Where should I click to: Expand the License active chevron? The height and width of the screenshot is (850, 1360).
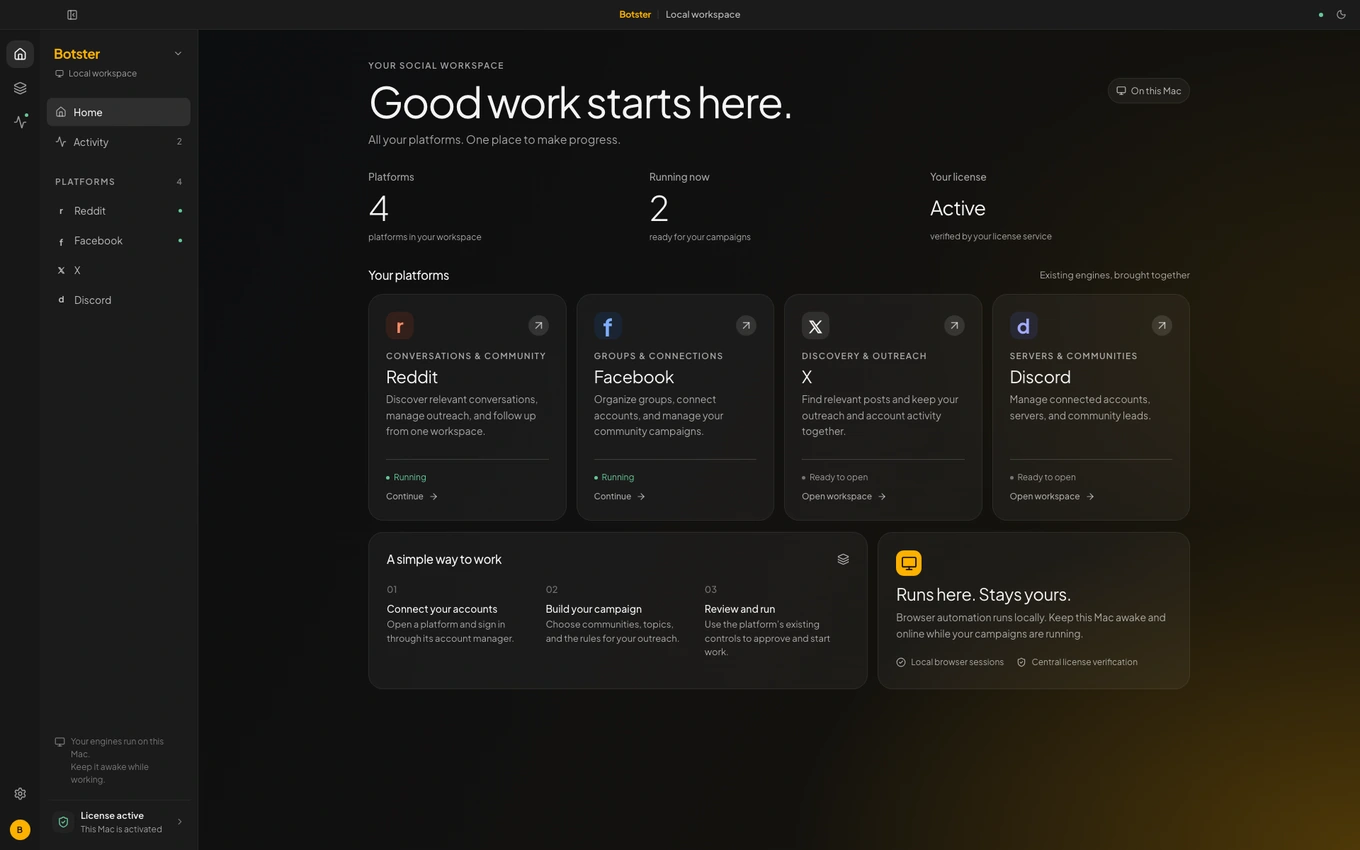180,822
